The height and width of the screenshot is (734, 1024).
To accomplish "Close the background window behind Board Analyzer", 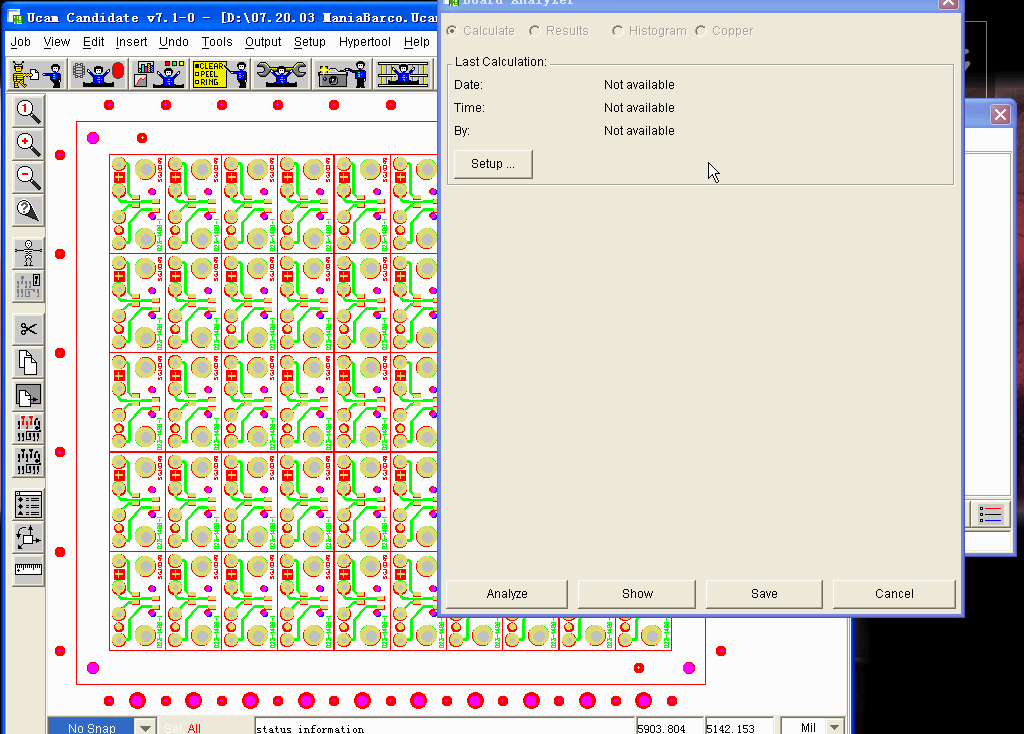I will coord(1000,115).
